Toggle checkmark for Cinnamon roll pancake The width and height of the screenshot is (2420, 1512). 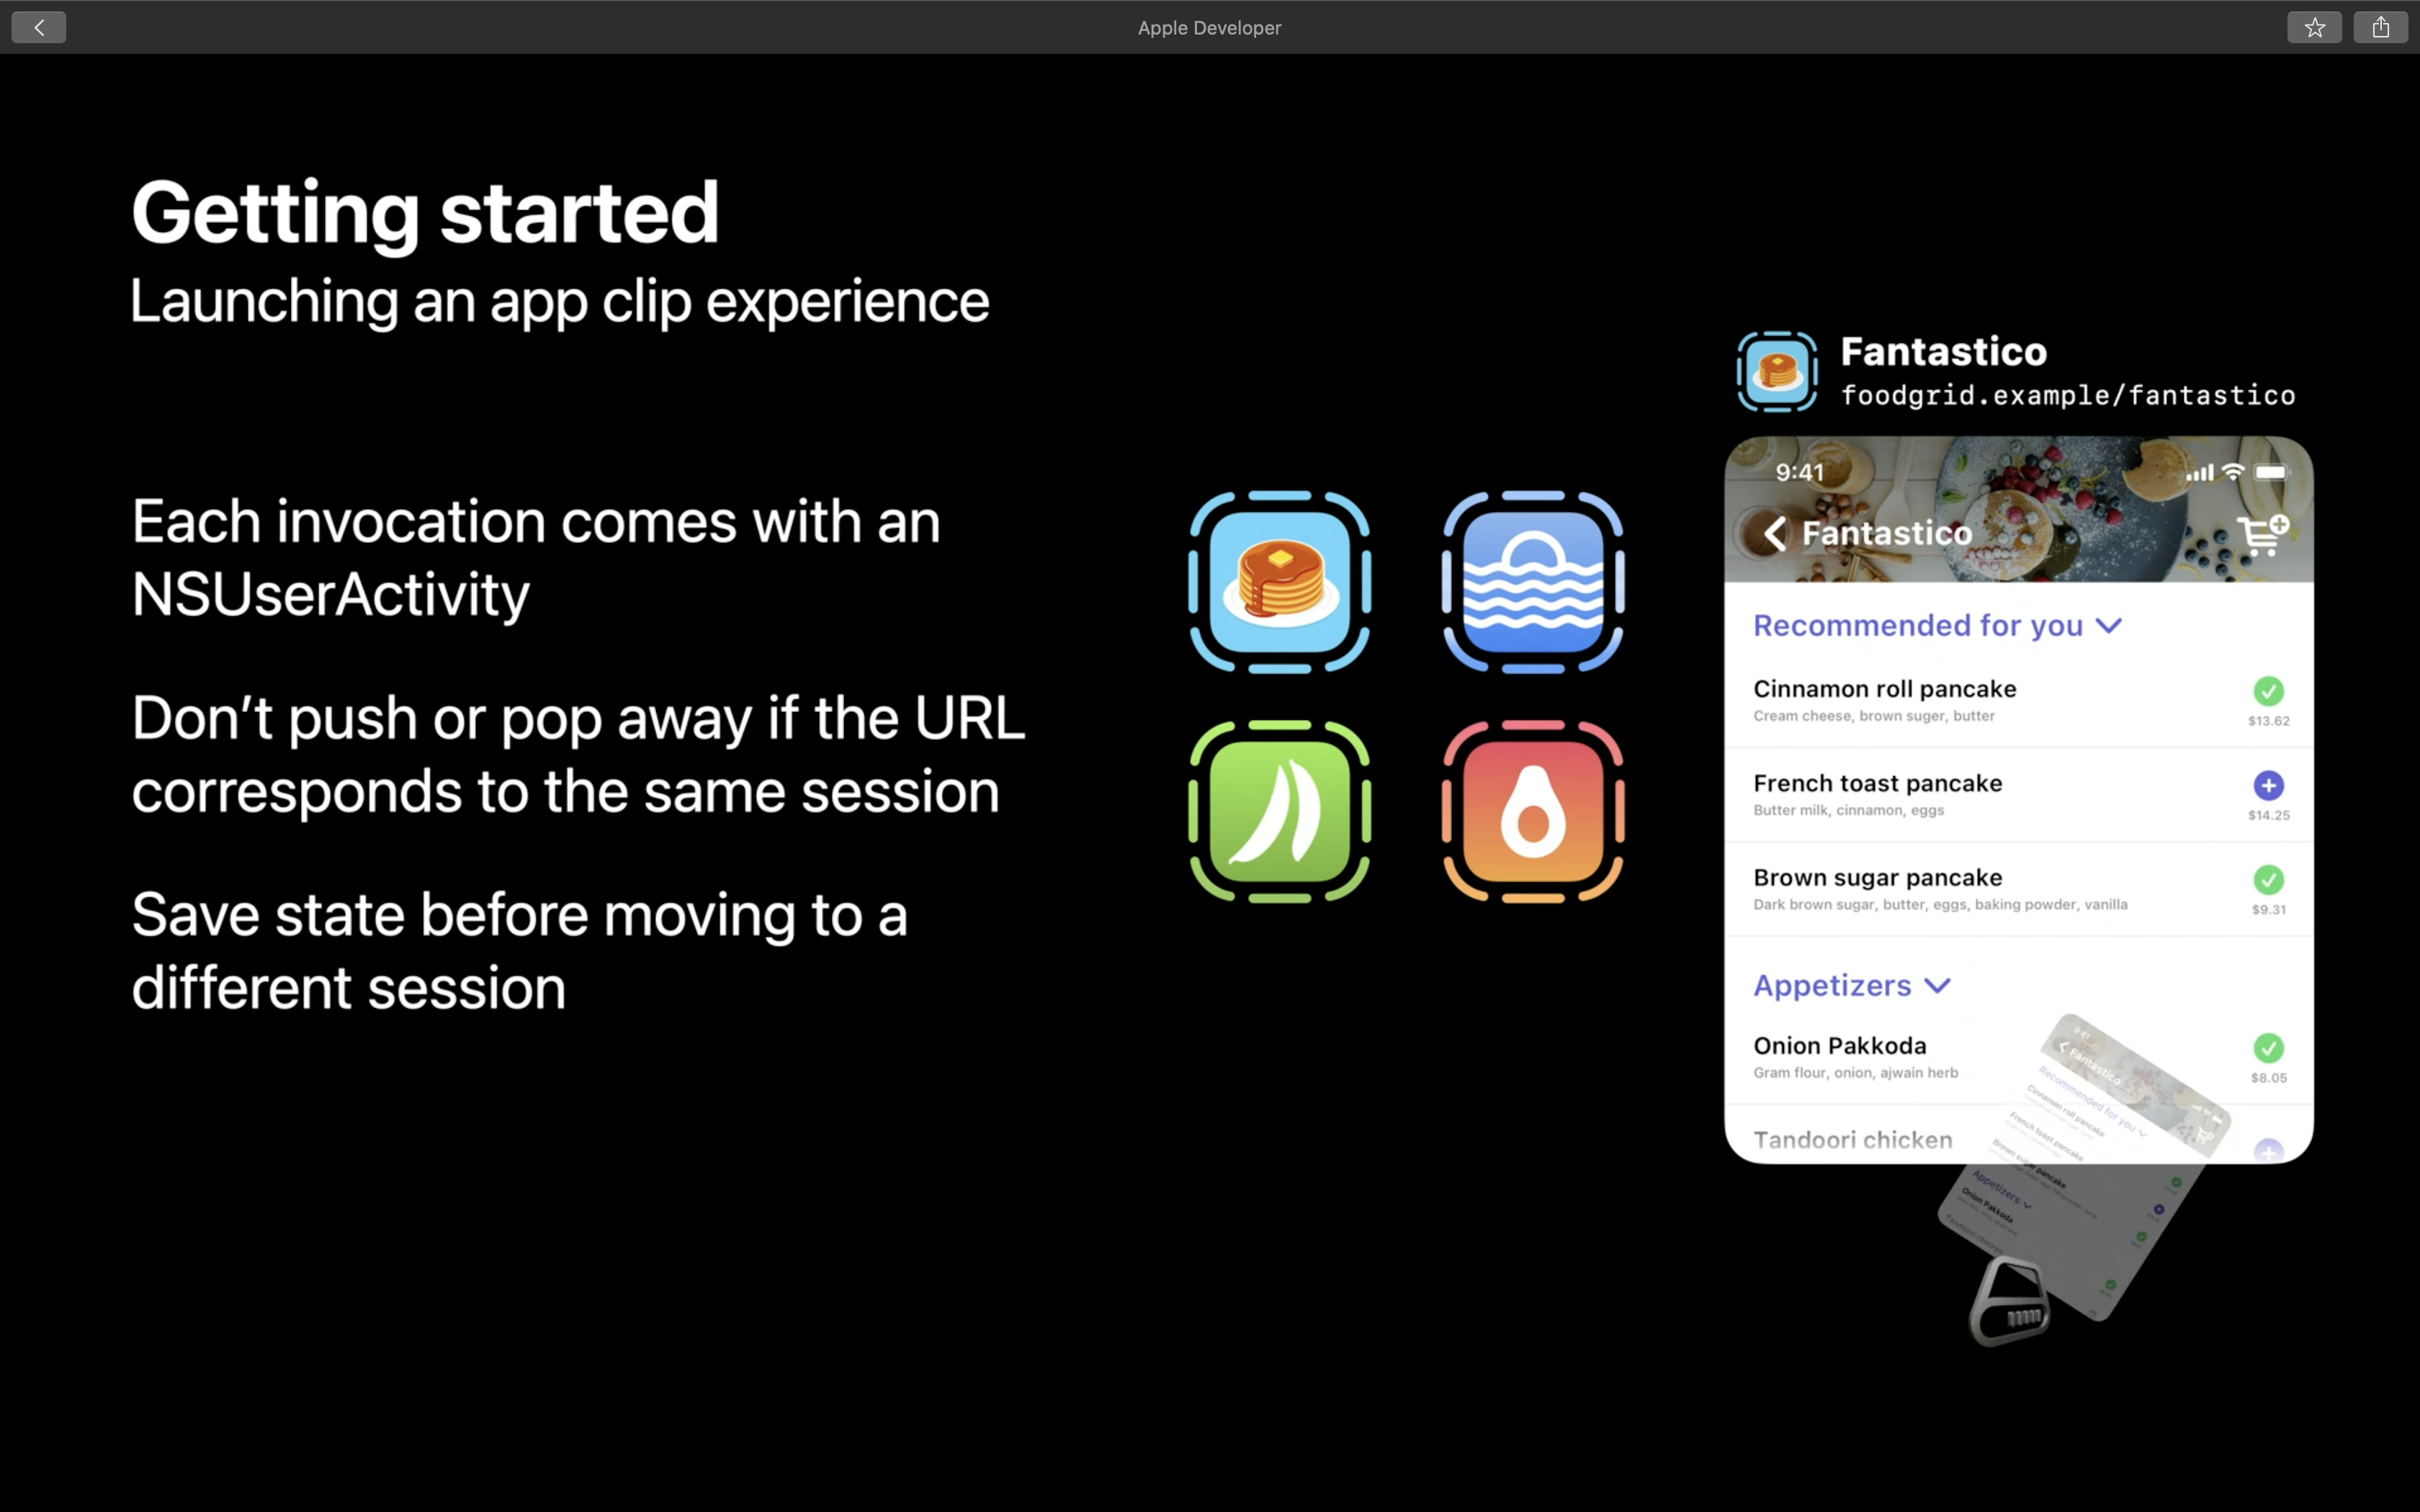[x=2268, y=691]
